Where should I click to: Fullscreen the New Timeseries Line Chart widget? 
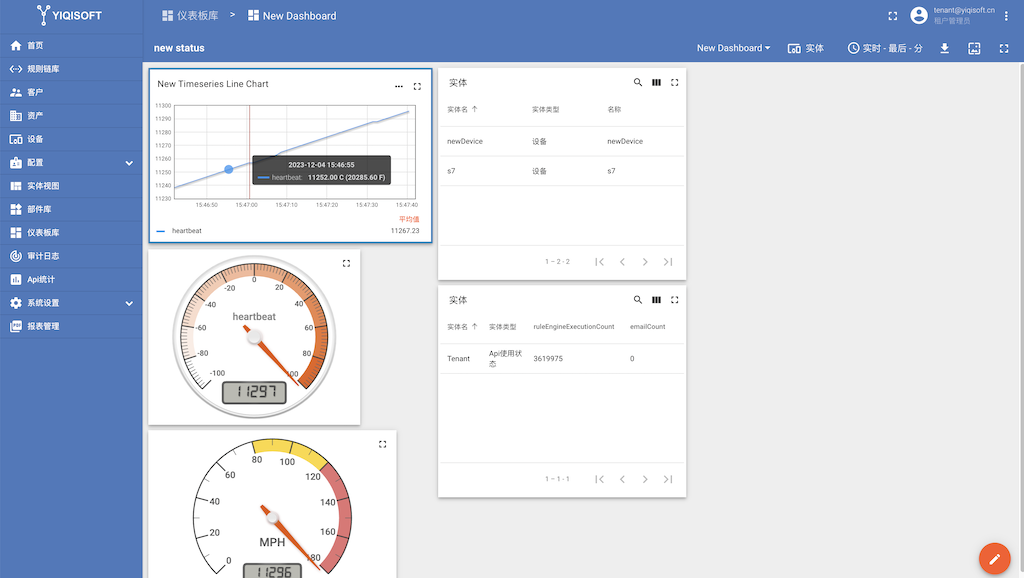pos(417,86)
